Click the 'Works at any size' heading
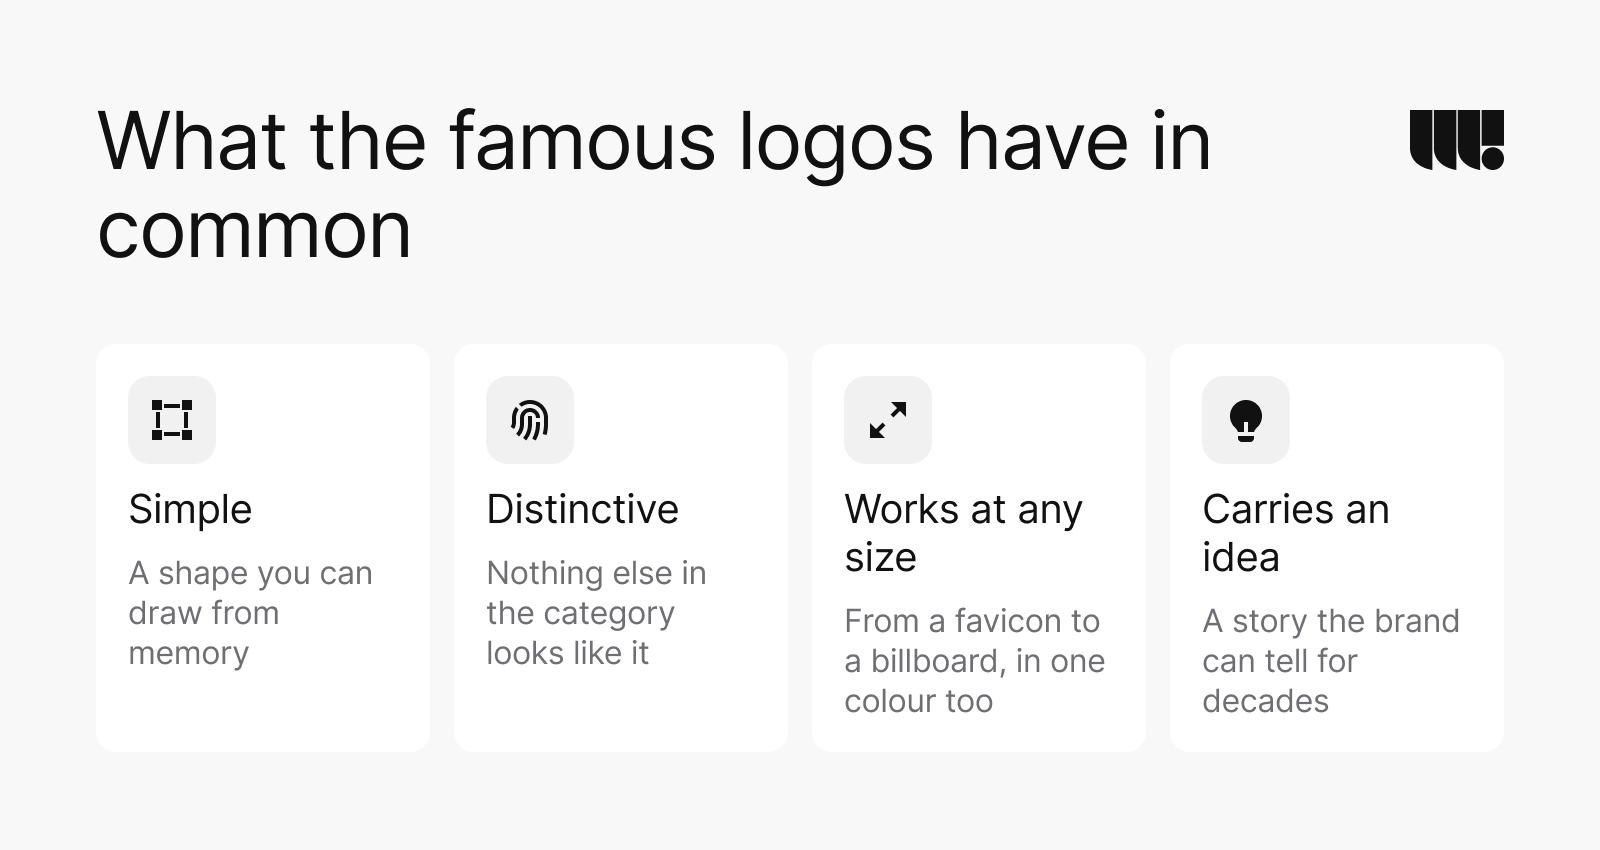The height and width of the screenshot is (850, 1600). (964, 533)
